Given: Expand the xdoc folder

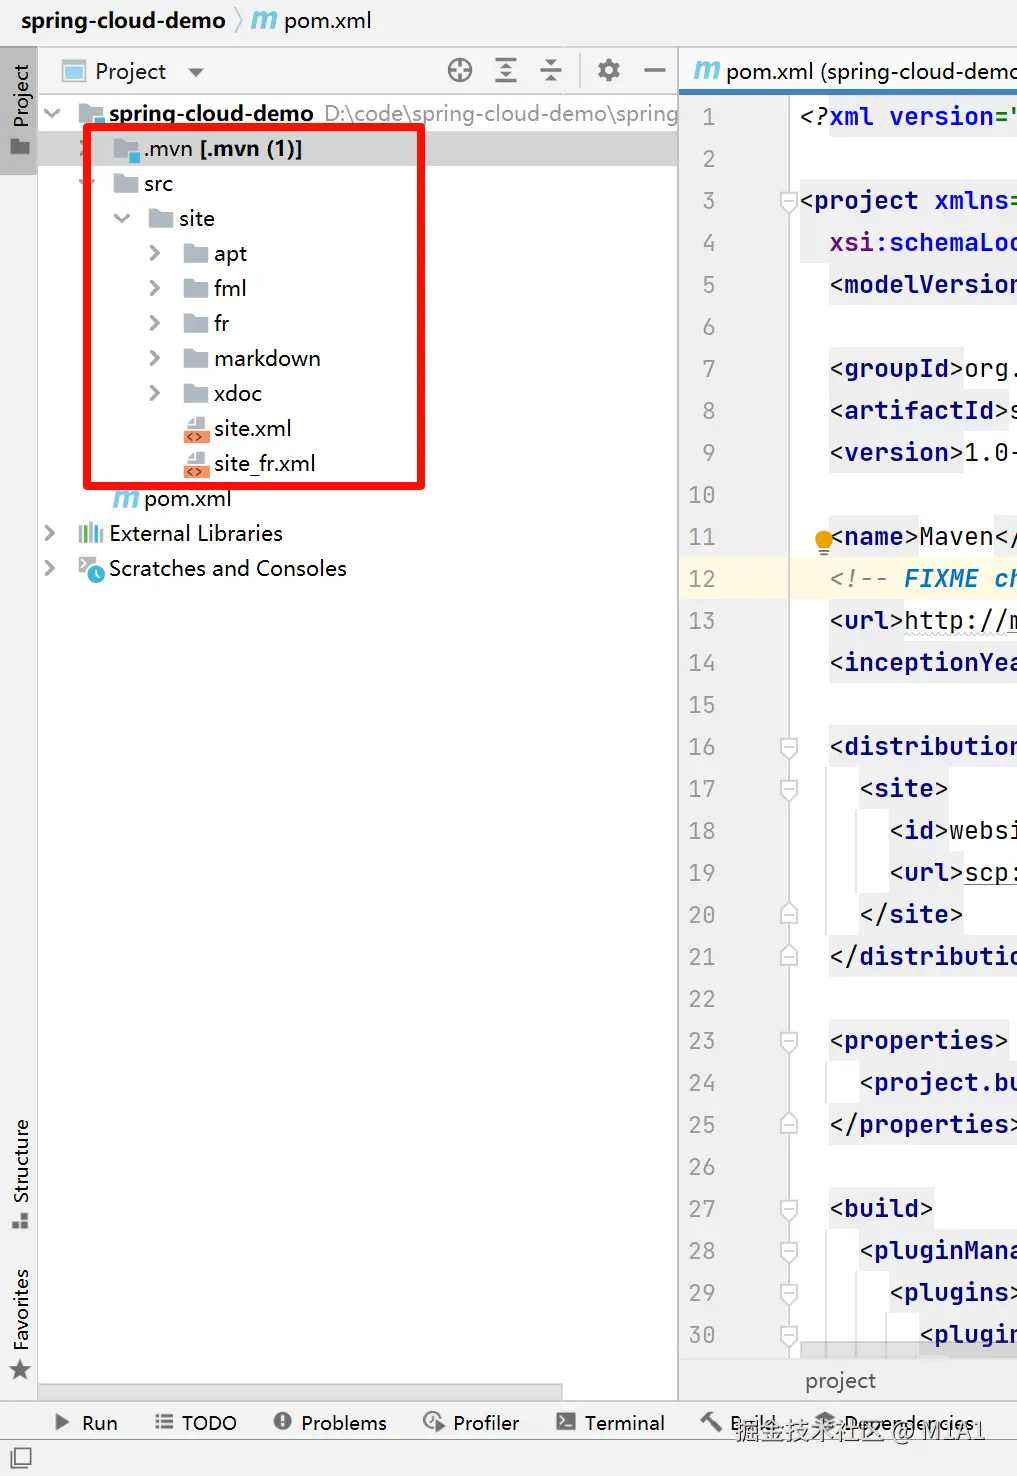Looking at the screenshot, I should [x=155, y=393].
